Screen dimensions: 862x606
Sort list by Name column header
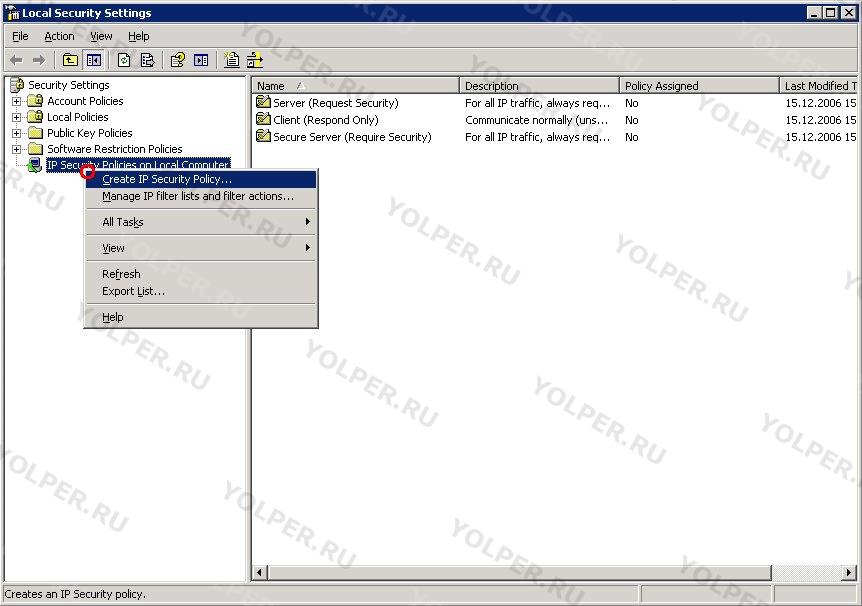(355, 86)
